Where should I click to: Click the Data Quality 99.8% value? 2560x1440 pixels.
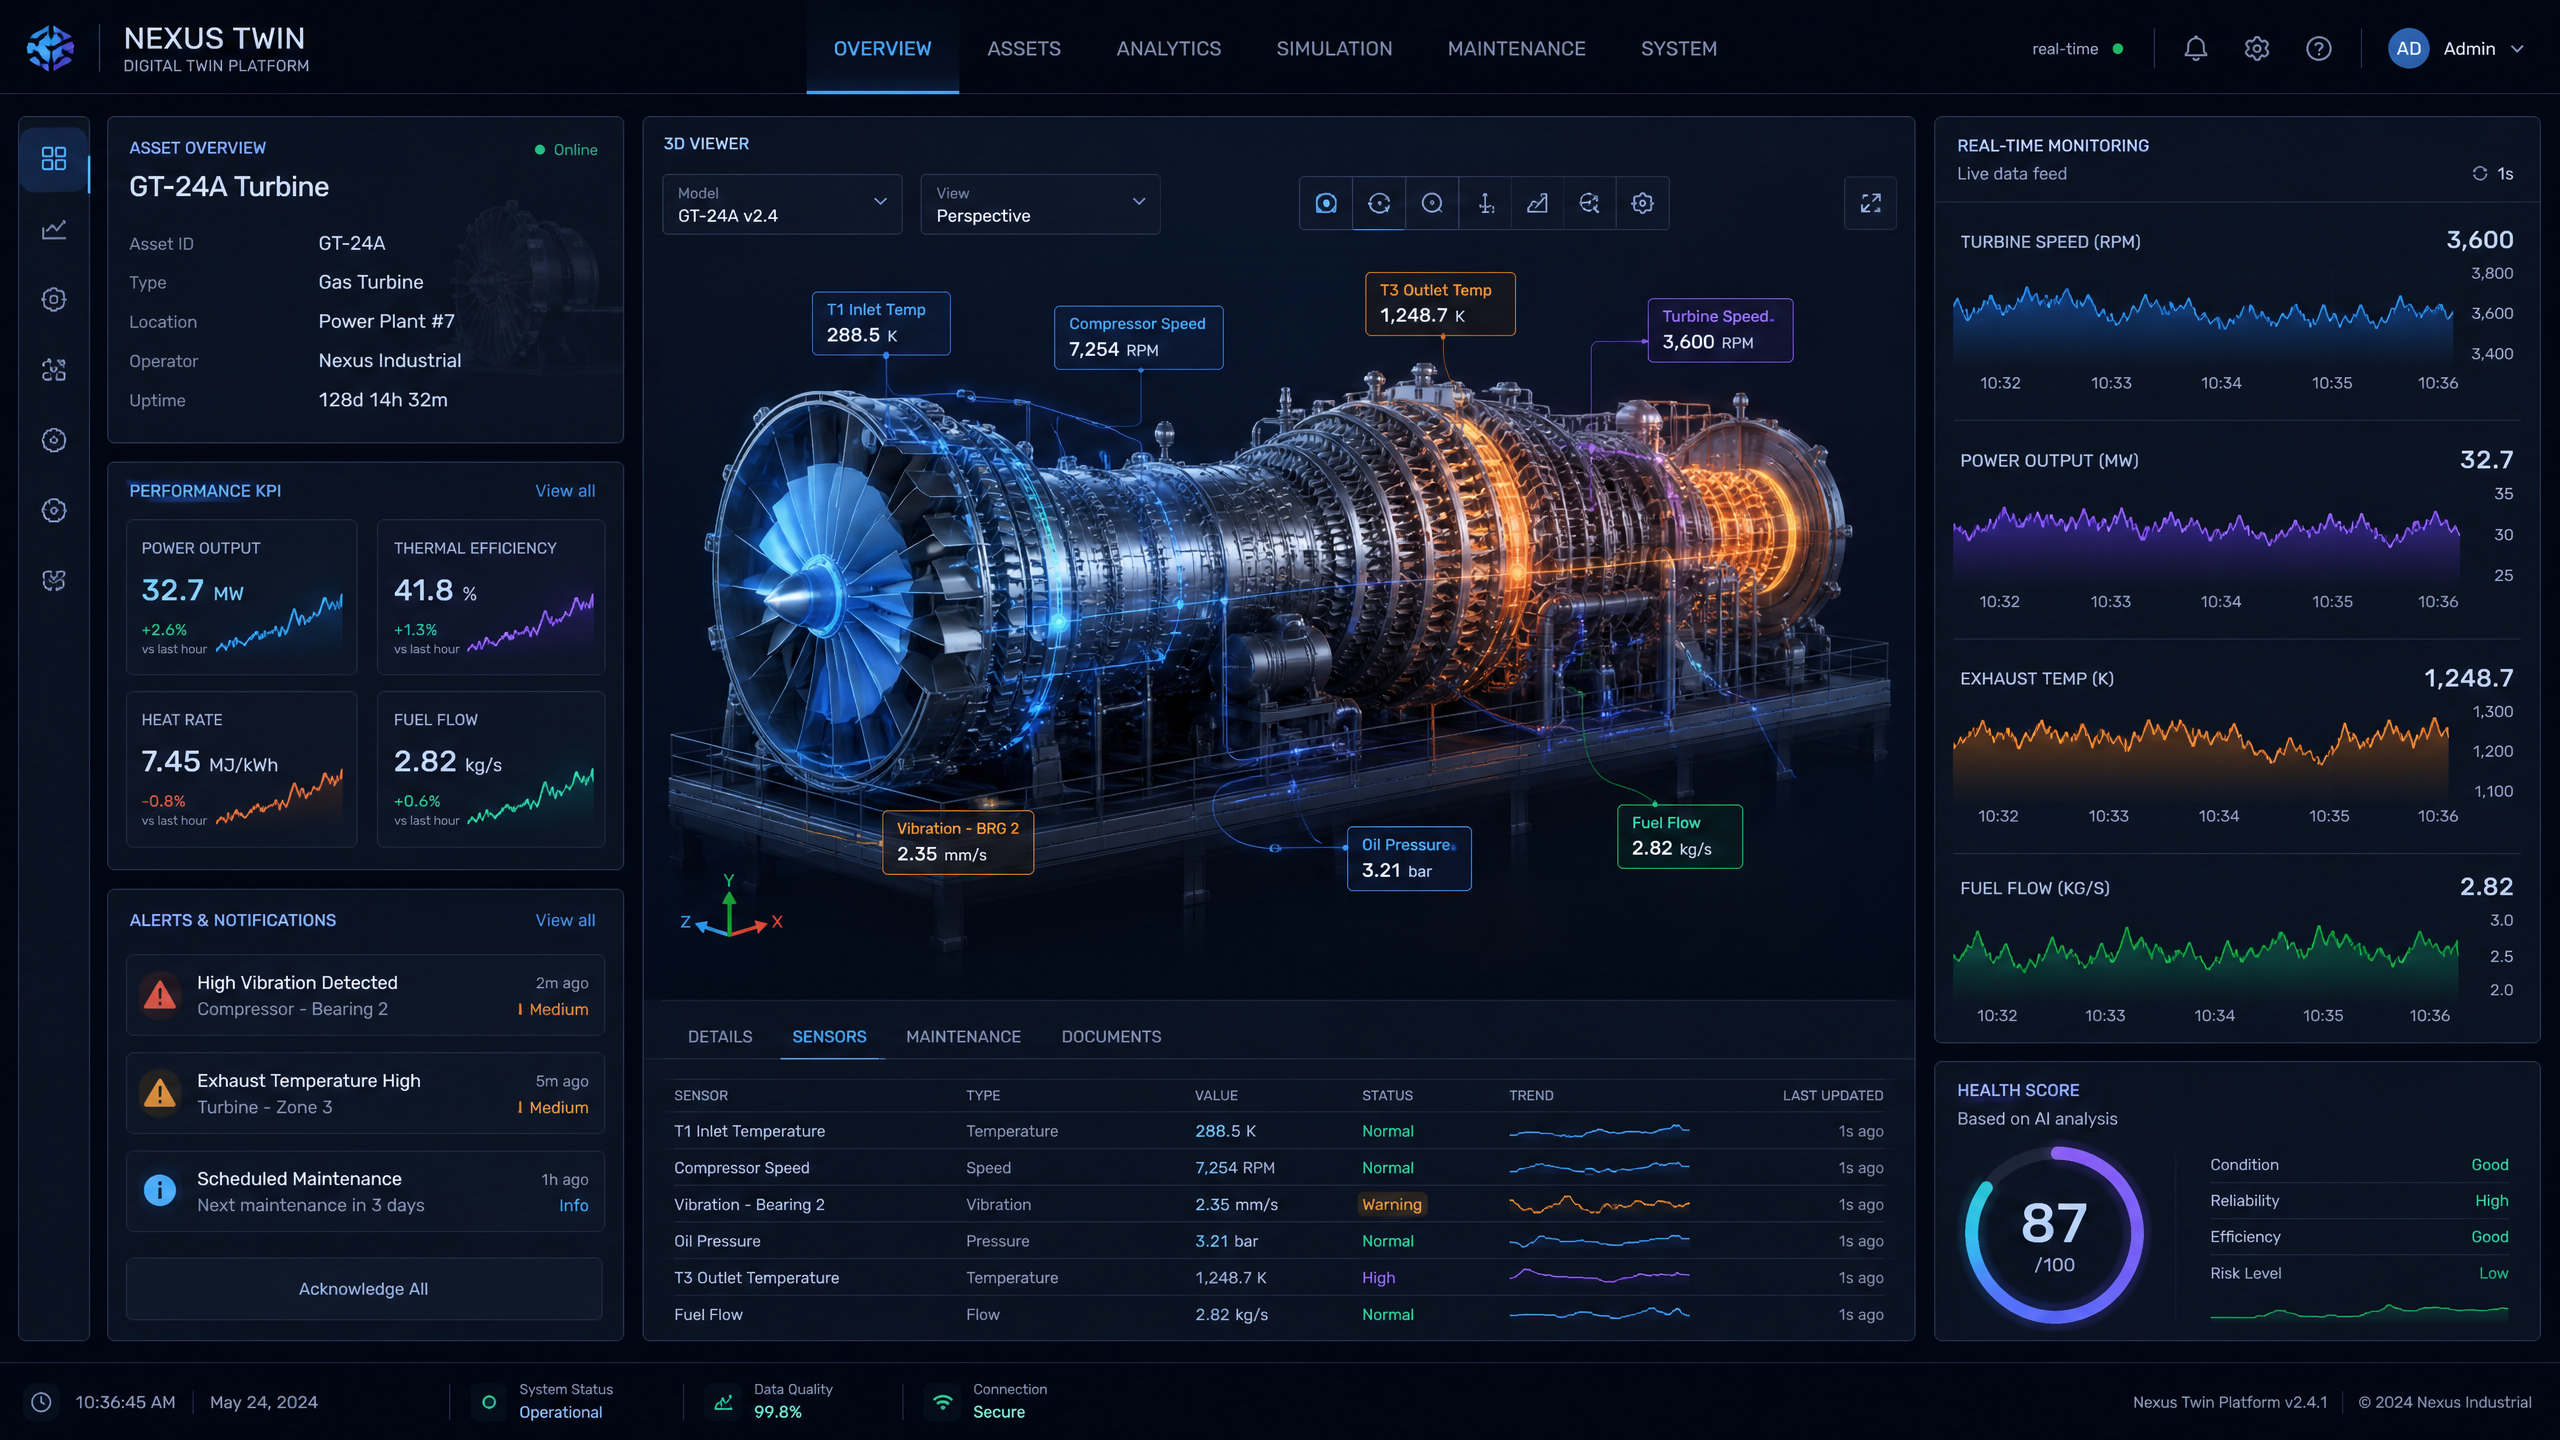777,1411
